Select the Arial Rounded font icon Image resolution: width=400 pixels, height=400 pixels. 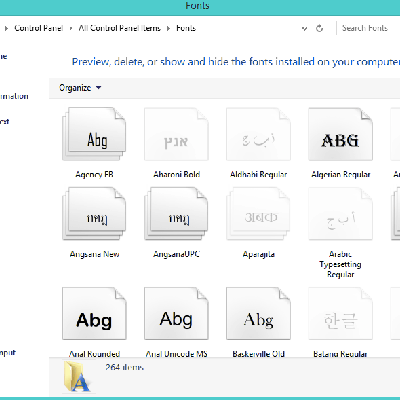point(94,314)
